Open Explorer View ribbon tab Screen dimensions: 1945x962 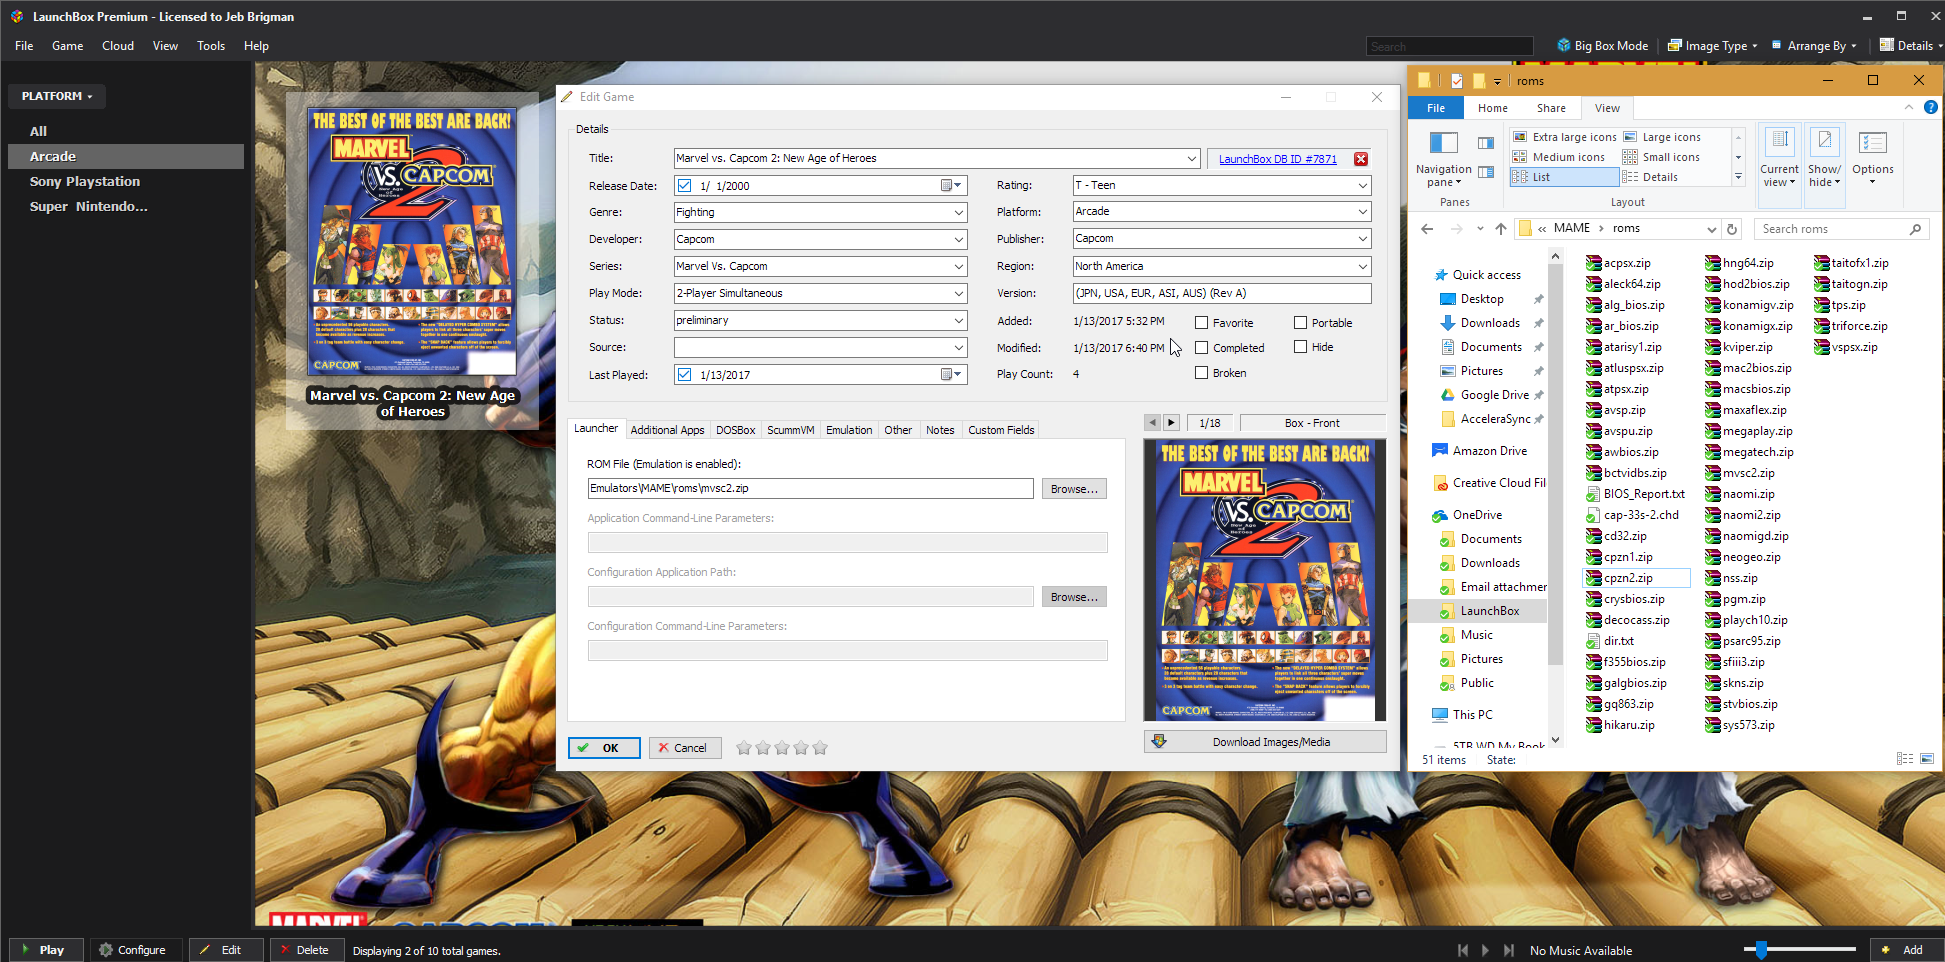click(1607, 108)
